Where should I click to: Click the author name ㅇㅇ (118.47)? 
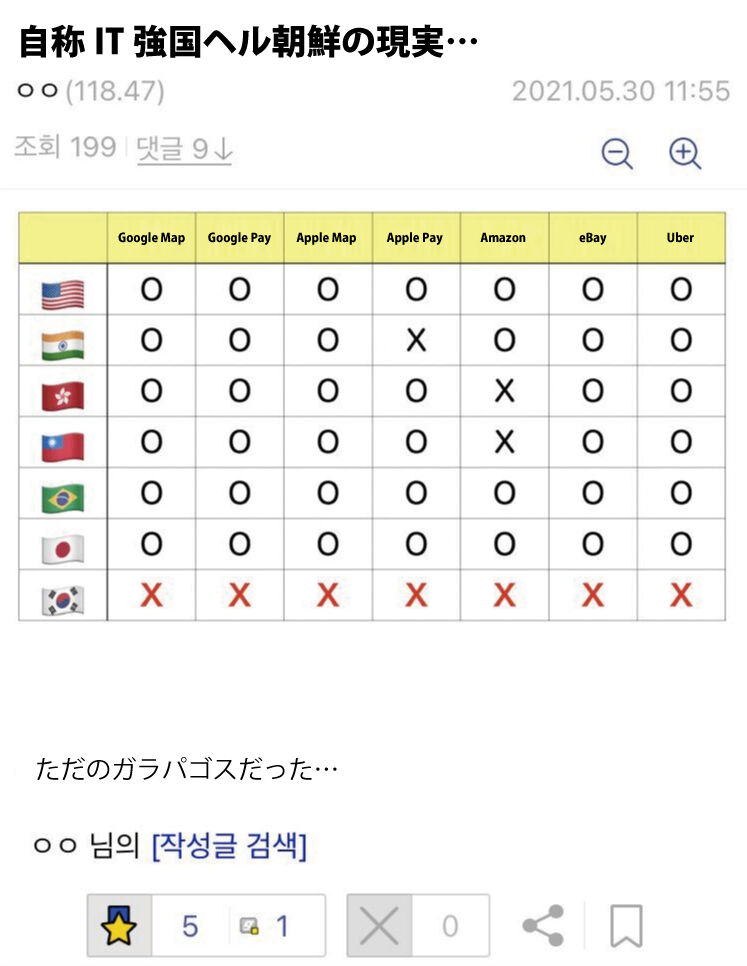point(91,92)
